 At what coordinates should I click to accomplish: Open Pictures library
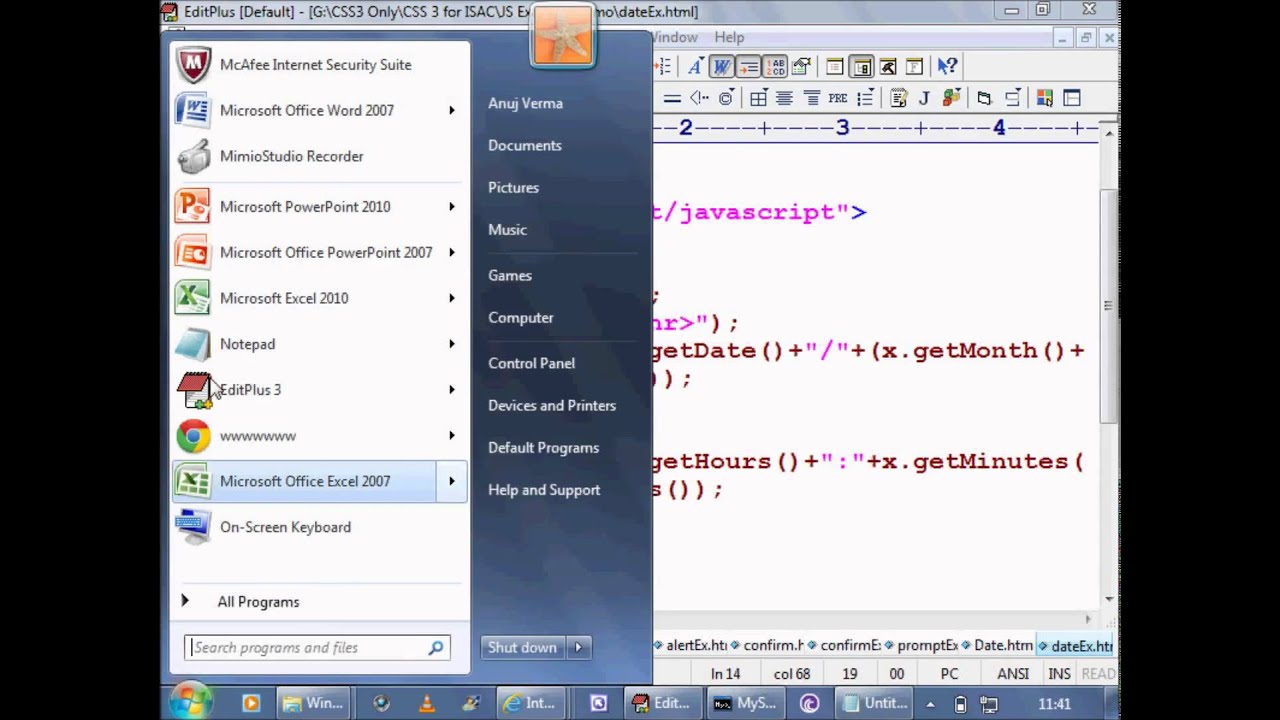coord(513,188)
